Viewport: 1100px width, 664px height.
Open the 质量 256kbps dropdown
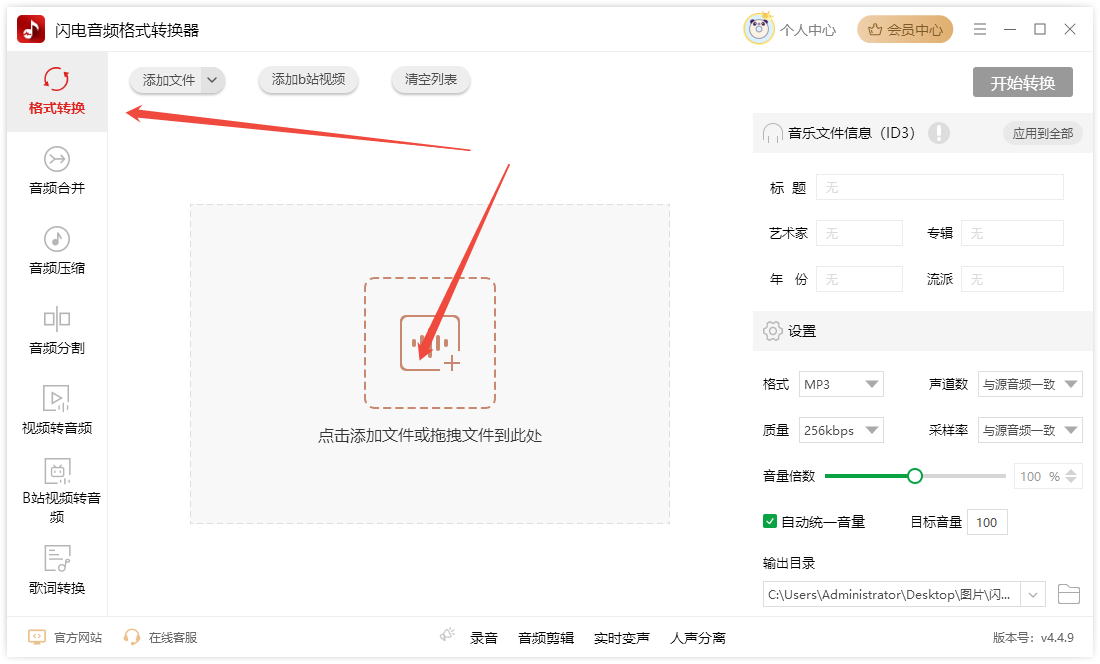pos(841,431)
